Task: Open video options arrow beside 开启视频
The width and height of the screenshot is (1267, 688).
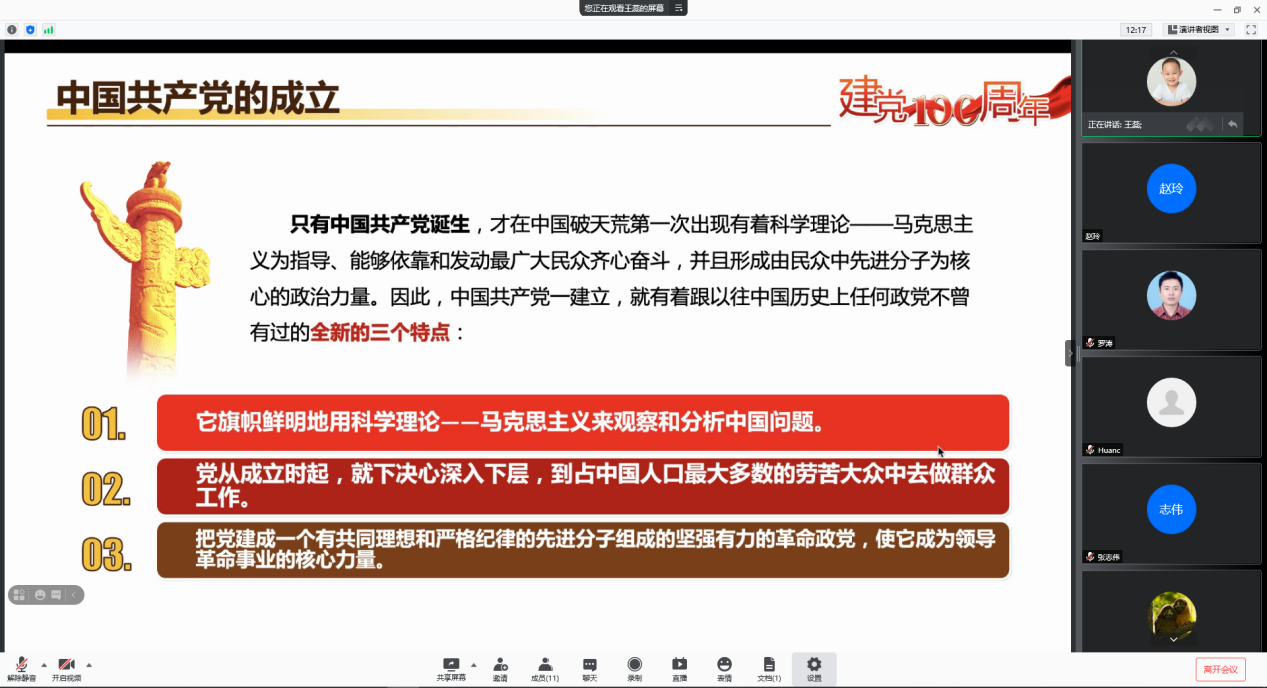Action: click(x=89, y=664)
